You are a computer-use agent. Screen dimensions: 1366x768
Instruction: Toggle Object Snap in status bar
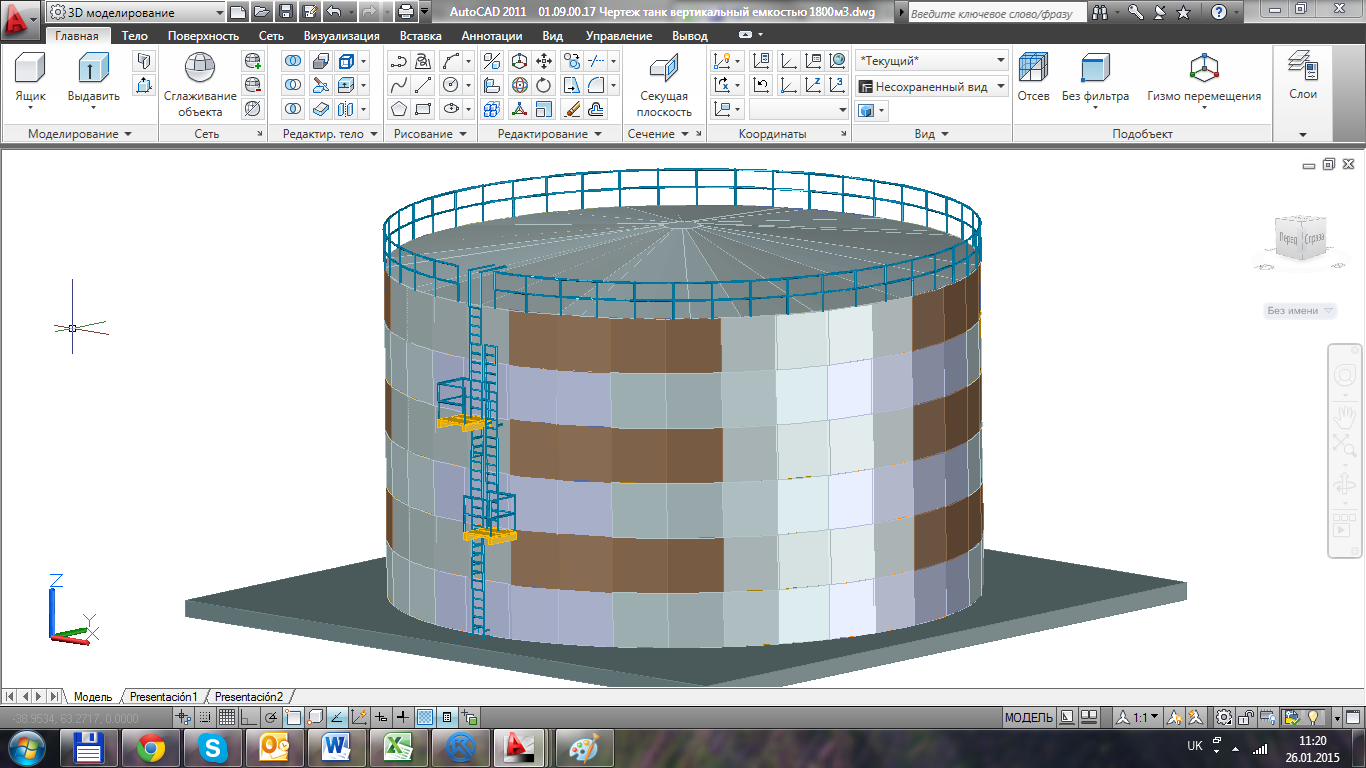click(293, 717)
